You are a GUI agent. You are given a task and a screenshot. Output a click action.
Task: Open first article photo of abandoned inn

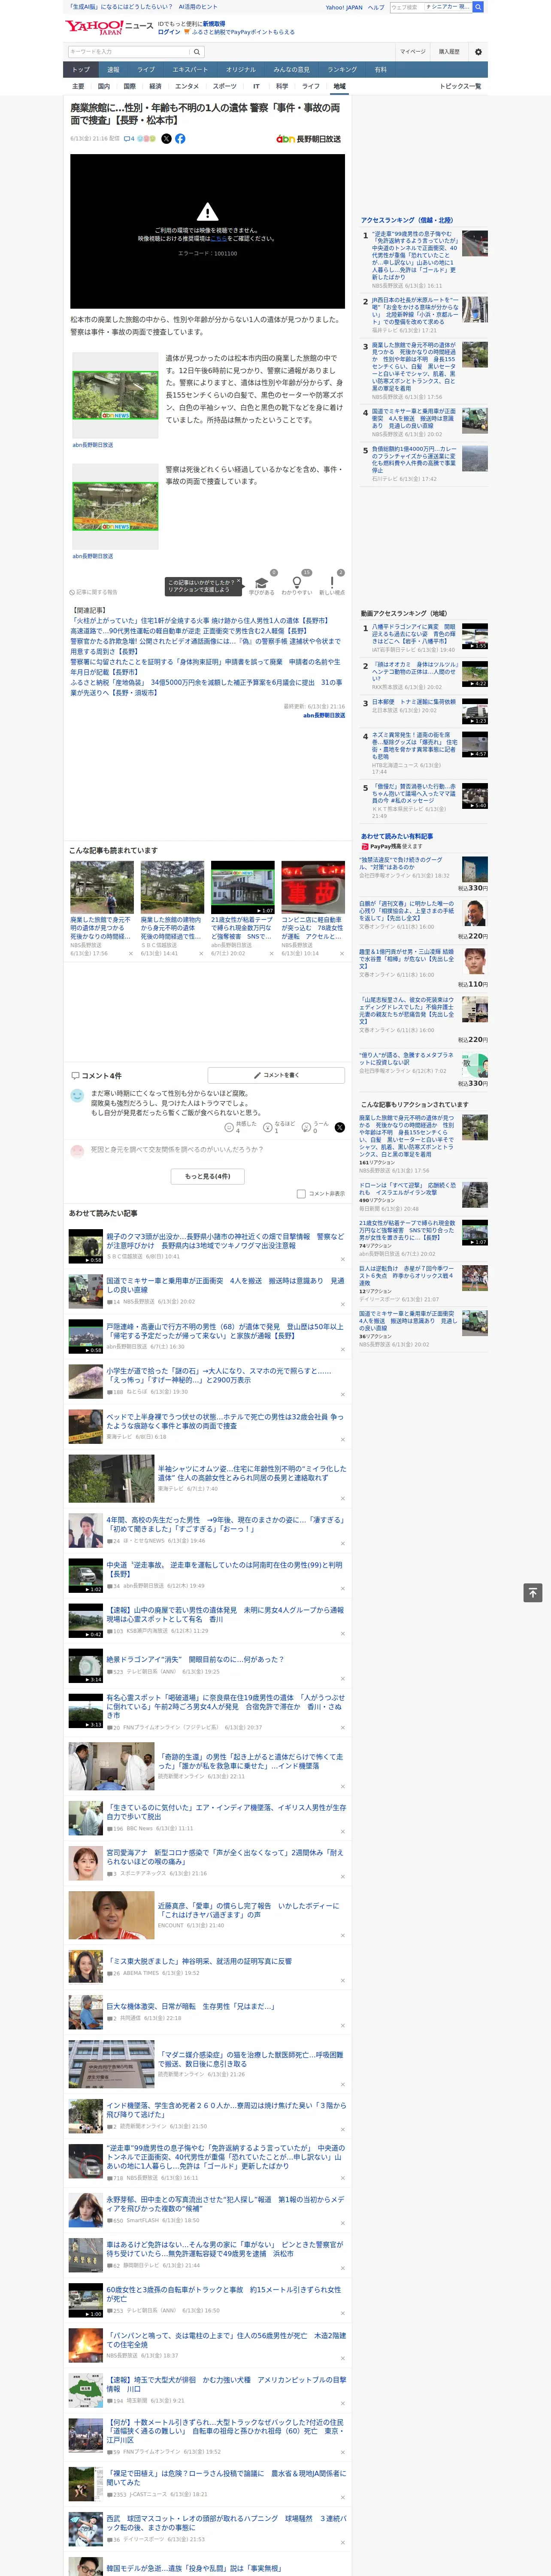116,395
